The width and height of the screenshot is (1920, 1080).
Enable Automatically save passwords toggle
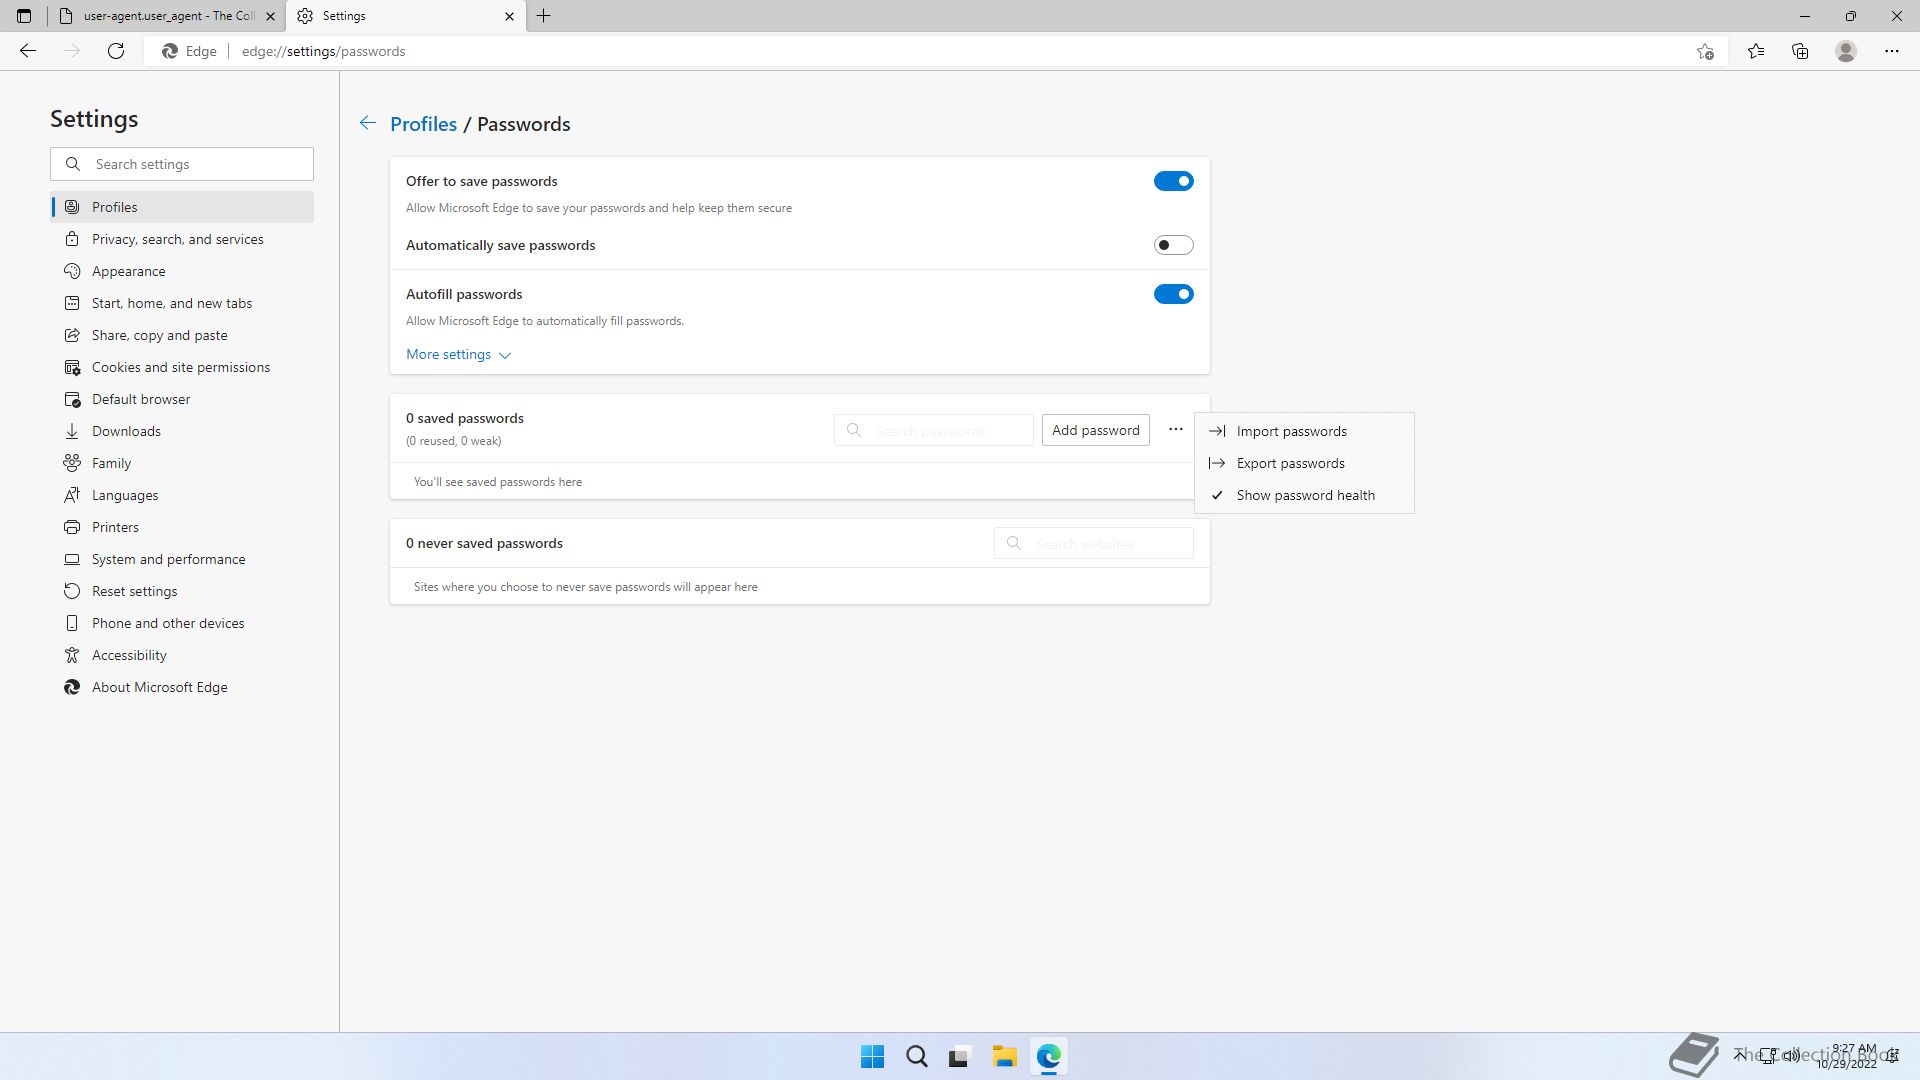pos(1173,245)
